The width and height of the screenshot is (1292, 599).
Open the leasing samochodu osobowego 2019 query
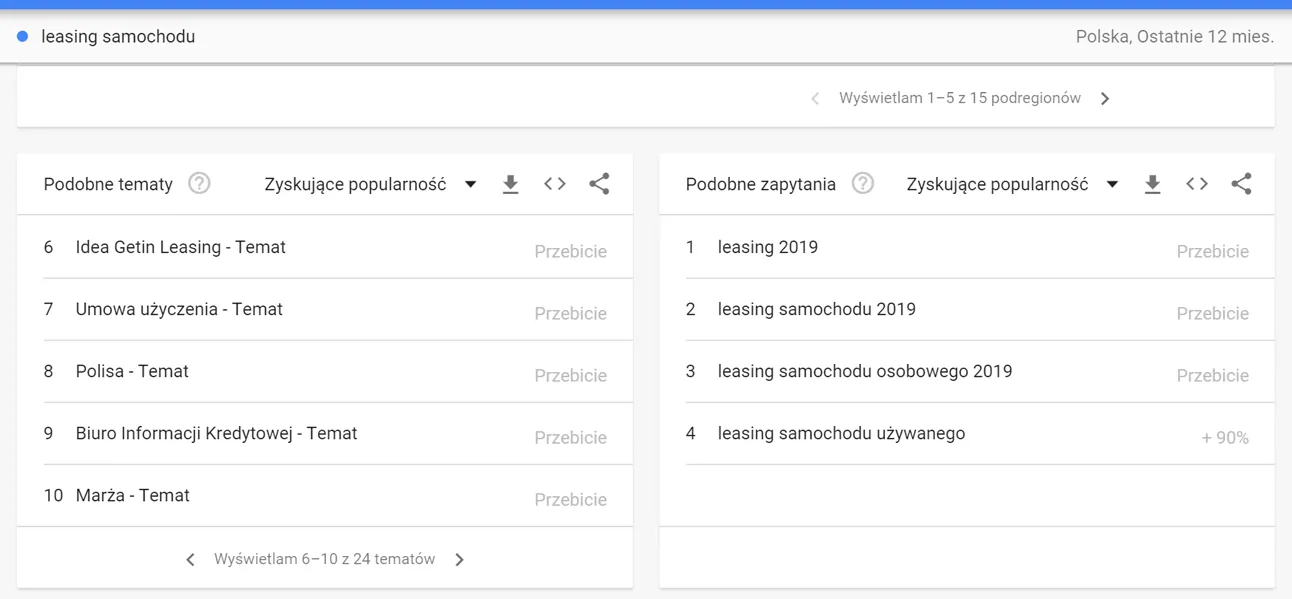pos(865,371)
